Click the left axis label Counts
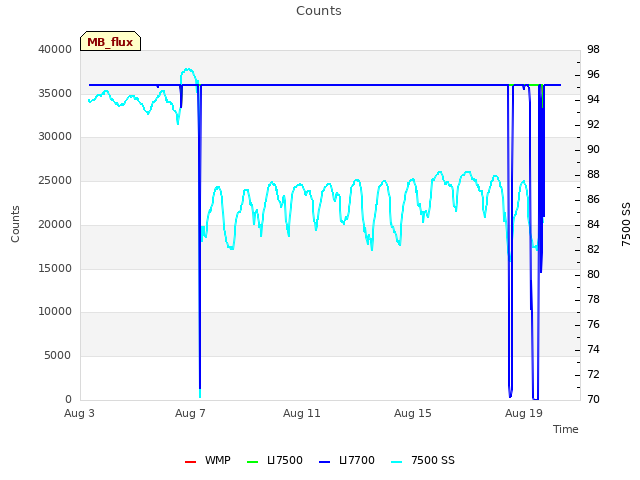Viewport: 640px width, 480px height. pyautogui.click(x=15, y=224)
